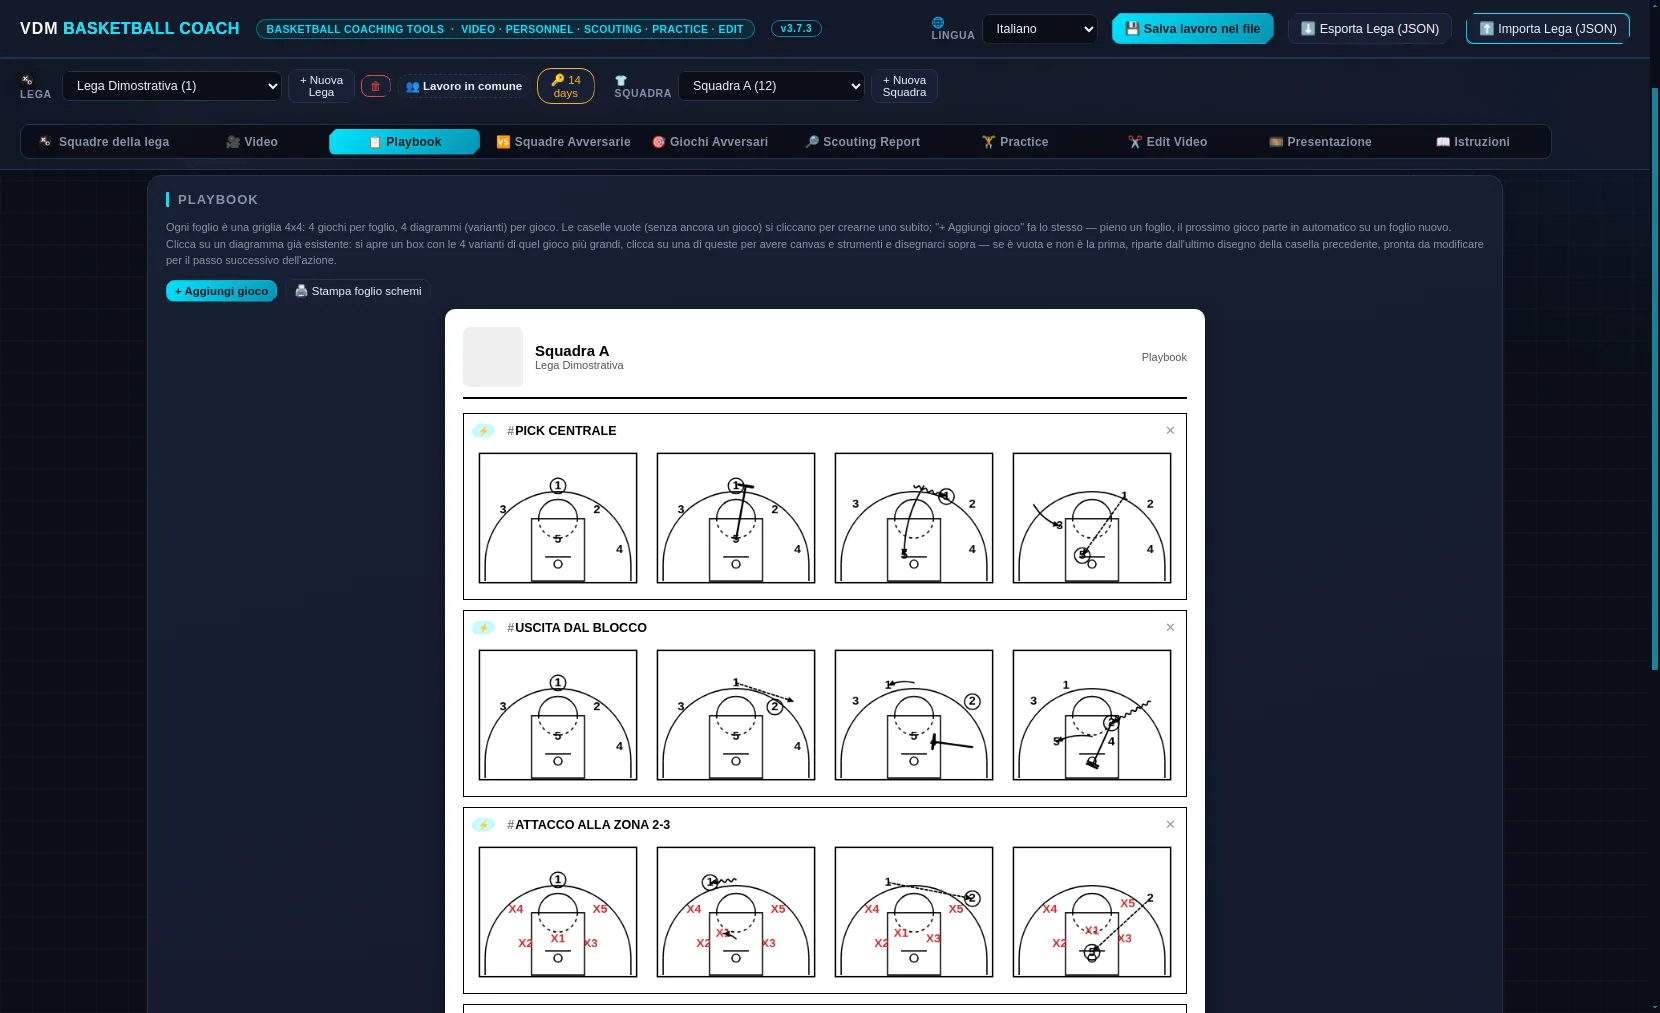The height and width of the screenshot is (1013, 1660).
Task: Switch to the Scouting Report tab
Action: coord(862,142)
